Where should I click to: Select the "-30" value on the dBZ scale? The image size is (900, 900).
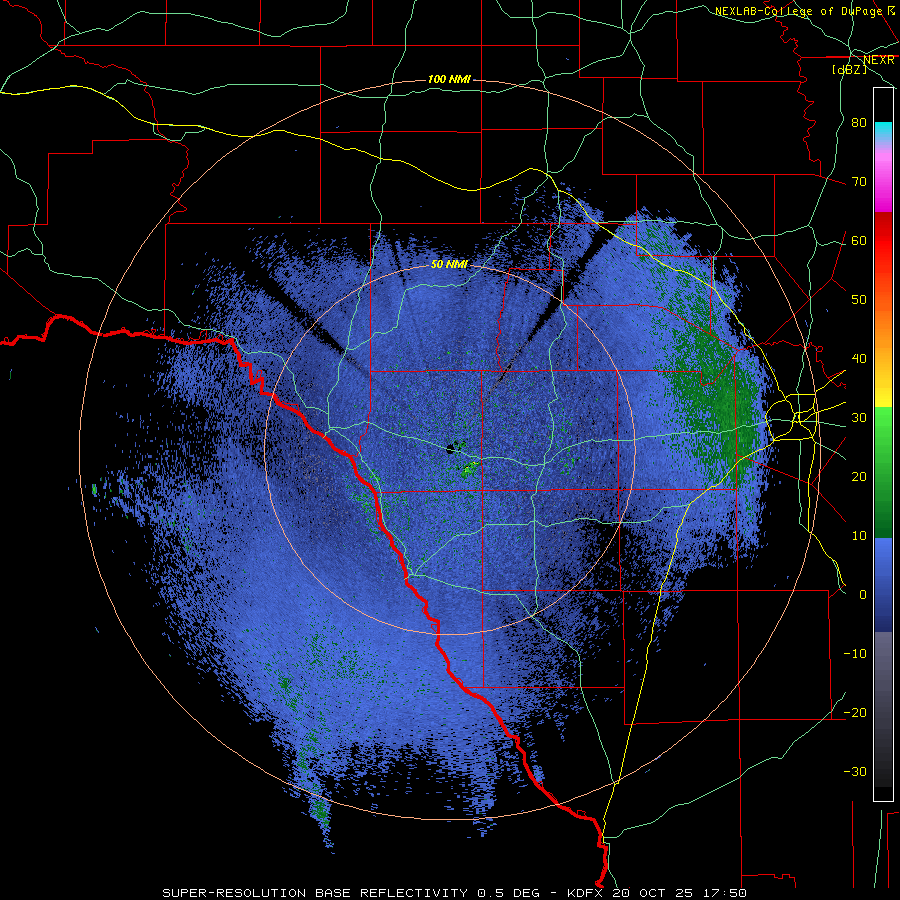(x=855, y=771)
